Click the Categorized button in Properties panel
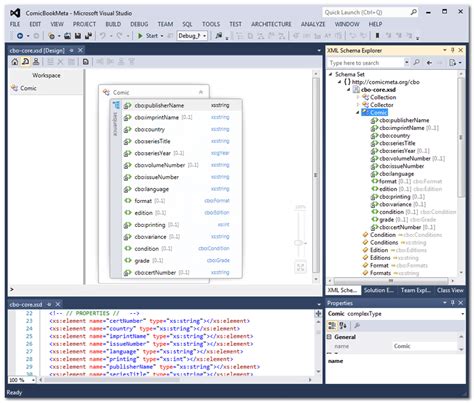The width and height of the screenshot is (474, 403). click(x=332, y=325)
